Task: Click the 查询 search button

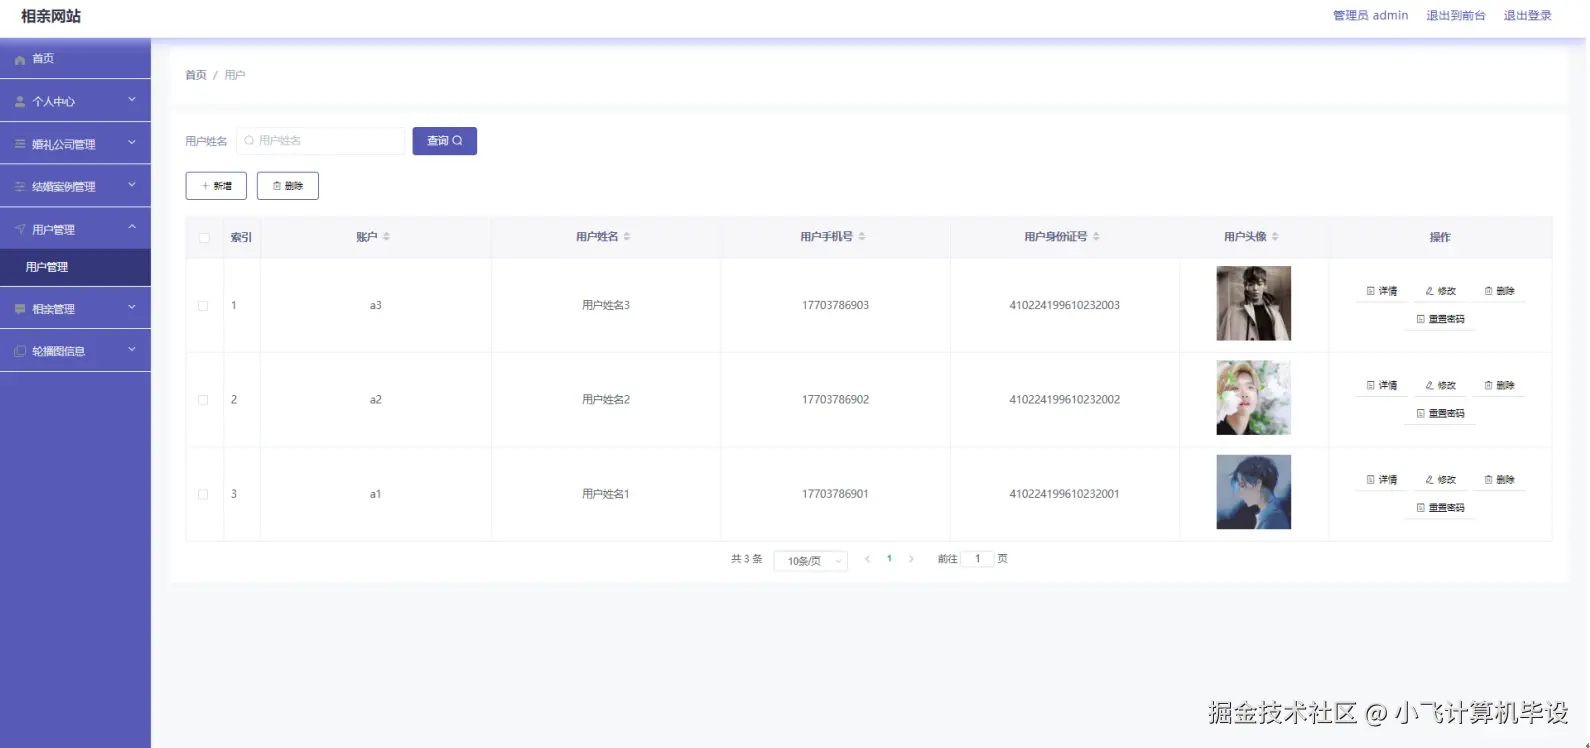Action: coord(445,141)
